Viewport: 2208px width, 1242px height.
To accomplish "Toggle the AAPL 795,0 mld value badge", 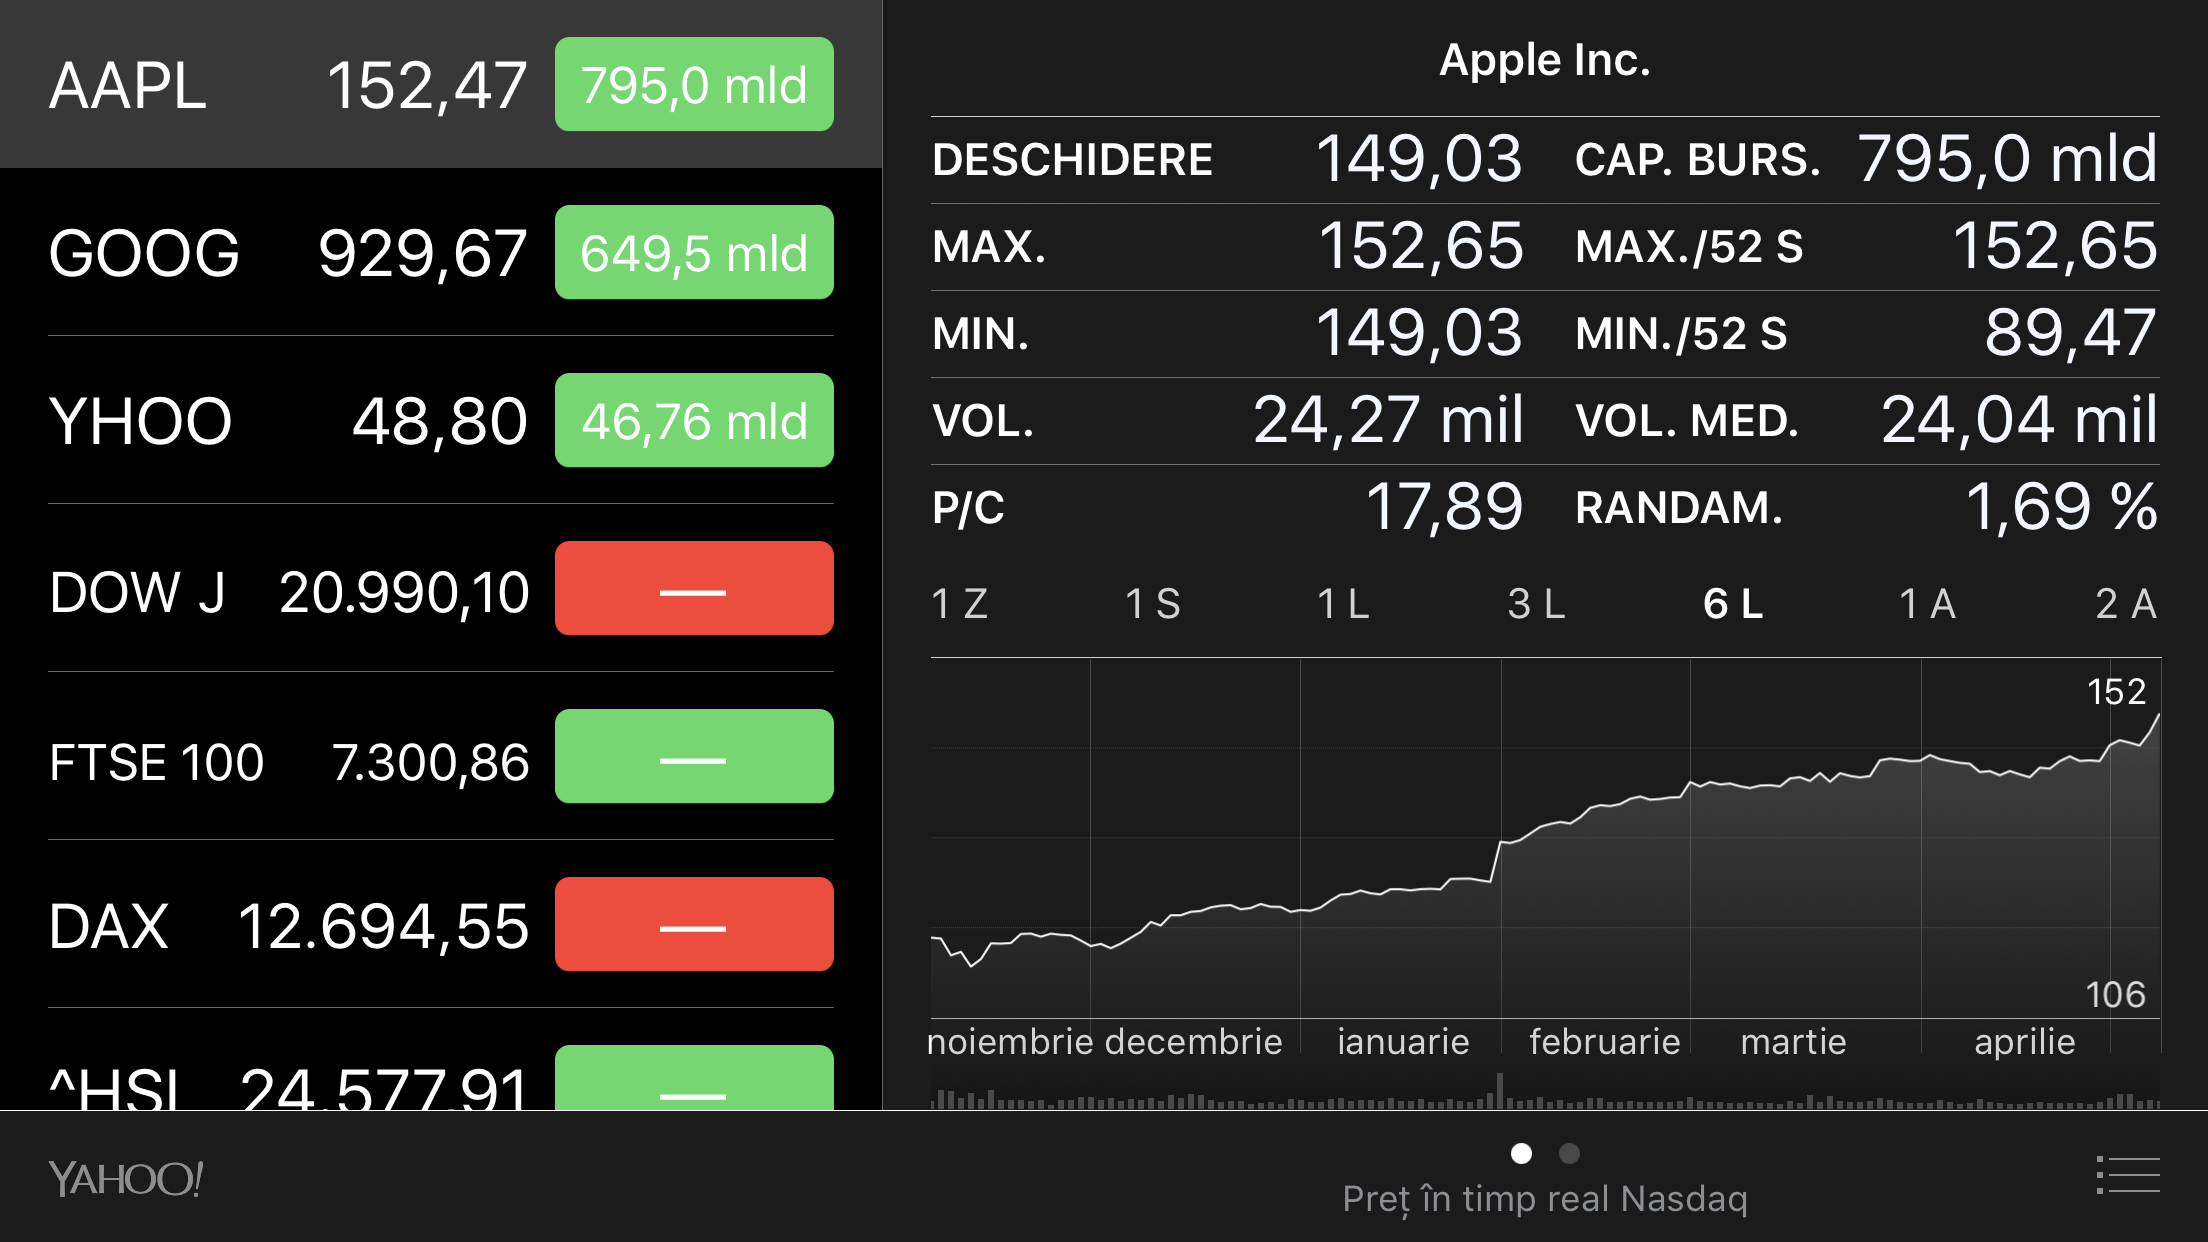I will pyautogui.click(x=694, y=84).
